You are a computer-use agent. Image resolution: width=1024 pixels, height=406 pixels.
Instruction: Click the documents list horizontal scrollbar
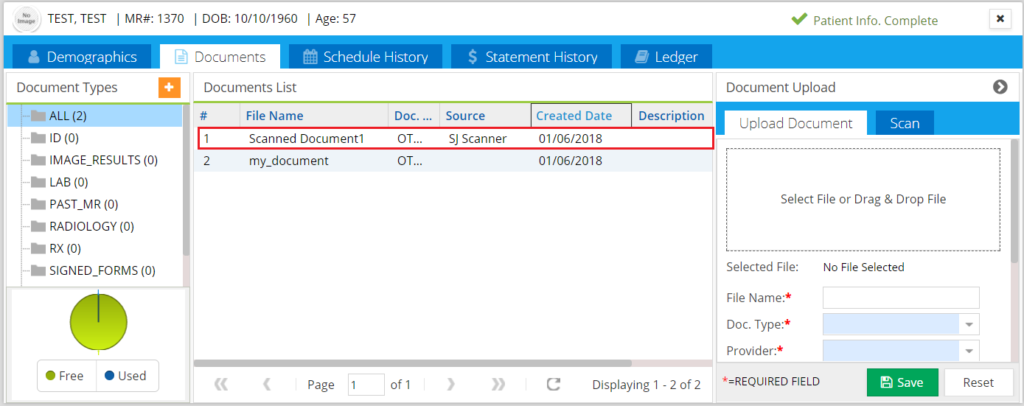coord(413,363)
